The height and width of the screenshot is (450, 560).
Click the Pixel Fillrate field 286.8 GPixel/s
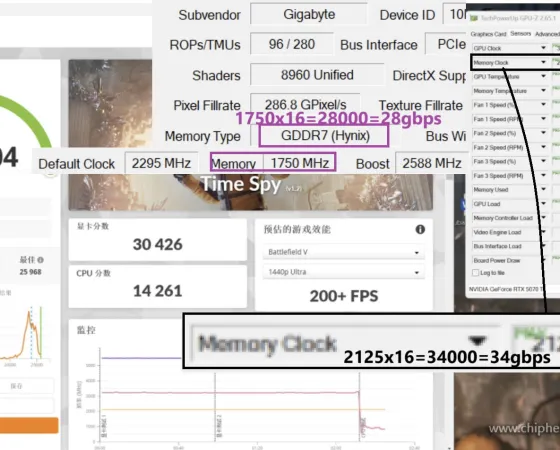pyautogui.click(x=305, y=104)
